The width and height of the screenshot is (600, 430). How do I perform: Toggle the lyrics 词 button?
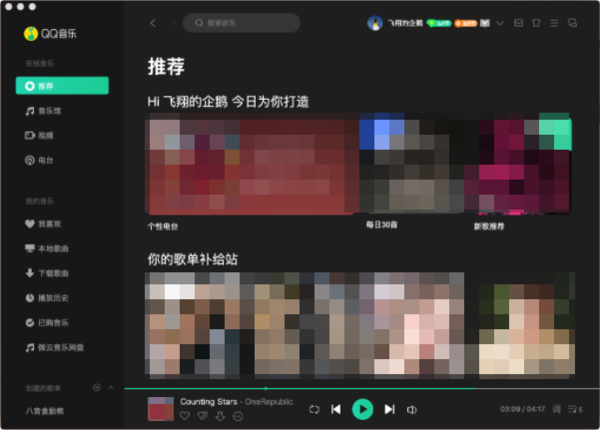click(557, 409)
